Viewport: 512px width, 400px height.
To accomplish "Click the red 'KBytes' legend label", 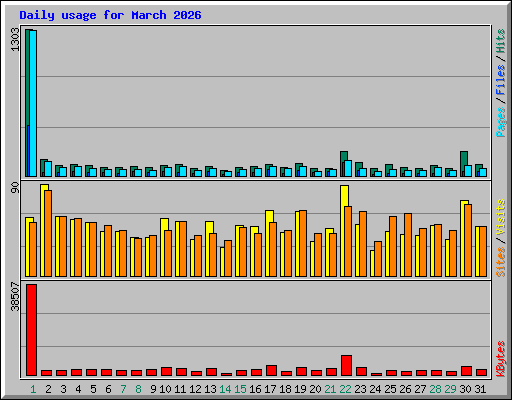I will pos(501,359).
